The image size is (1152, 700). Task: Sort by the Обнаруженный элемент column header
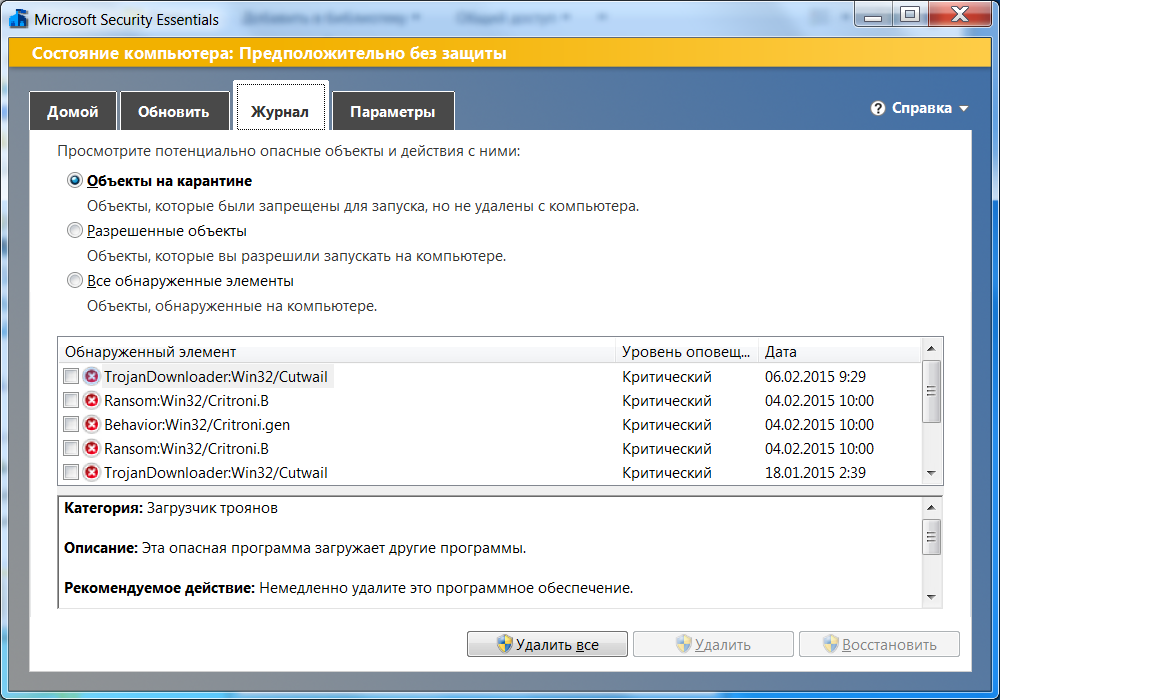336,351
